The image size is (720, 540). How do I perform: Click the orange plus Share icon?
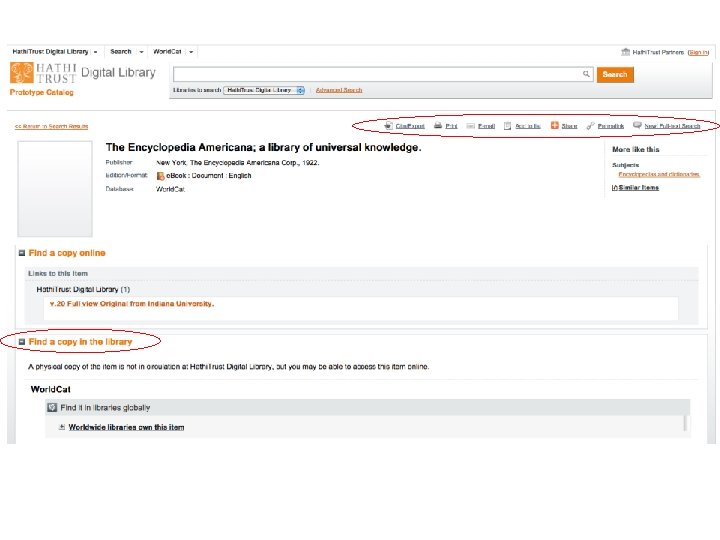click(555, 125)
